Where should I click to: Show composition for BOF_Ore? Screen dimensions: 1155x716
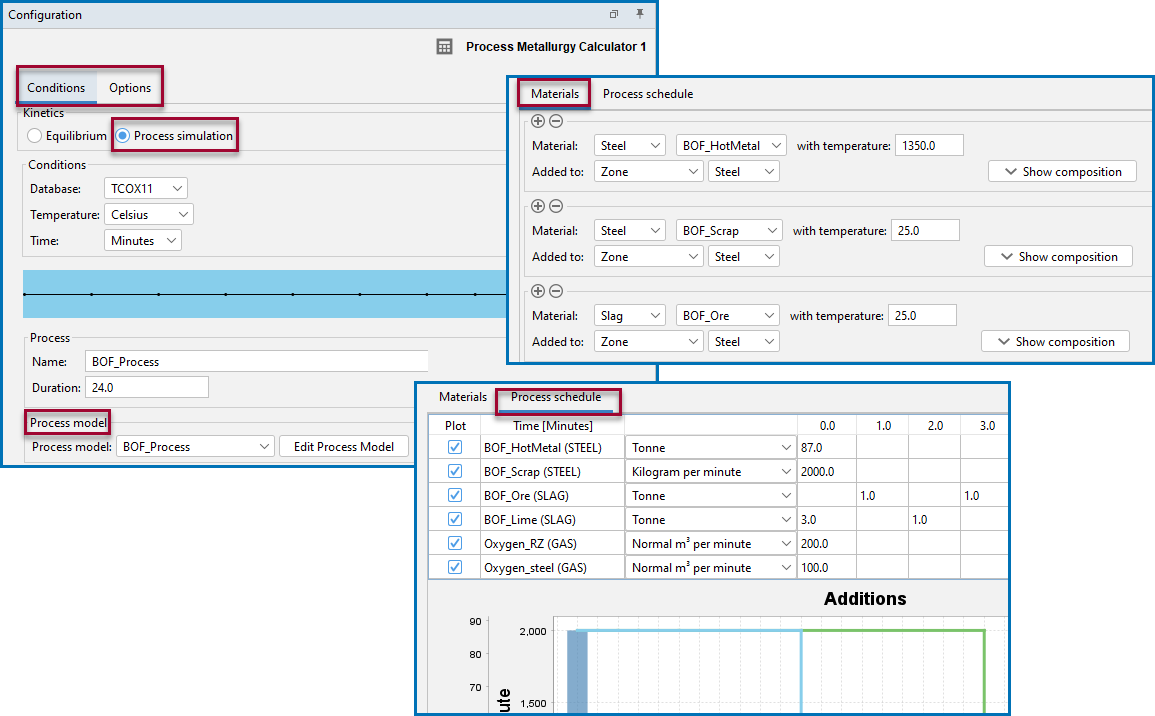tap(1056, 341)
